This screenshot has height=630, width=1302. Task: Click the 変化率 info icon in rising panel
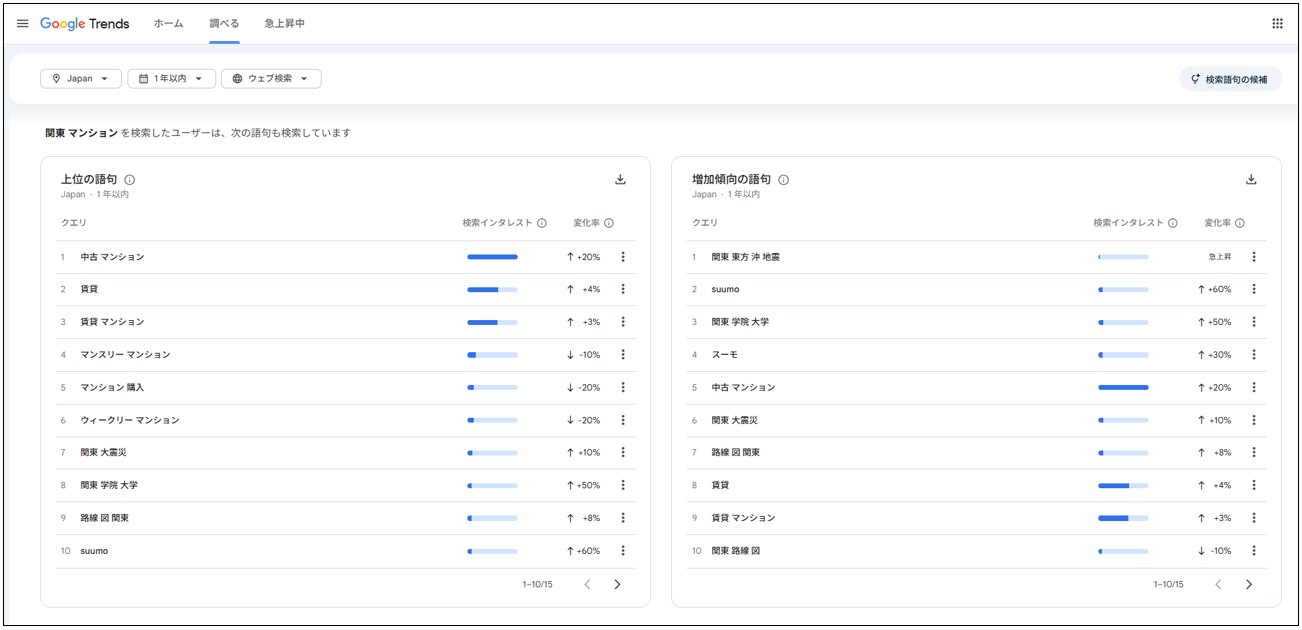1238,223
